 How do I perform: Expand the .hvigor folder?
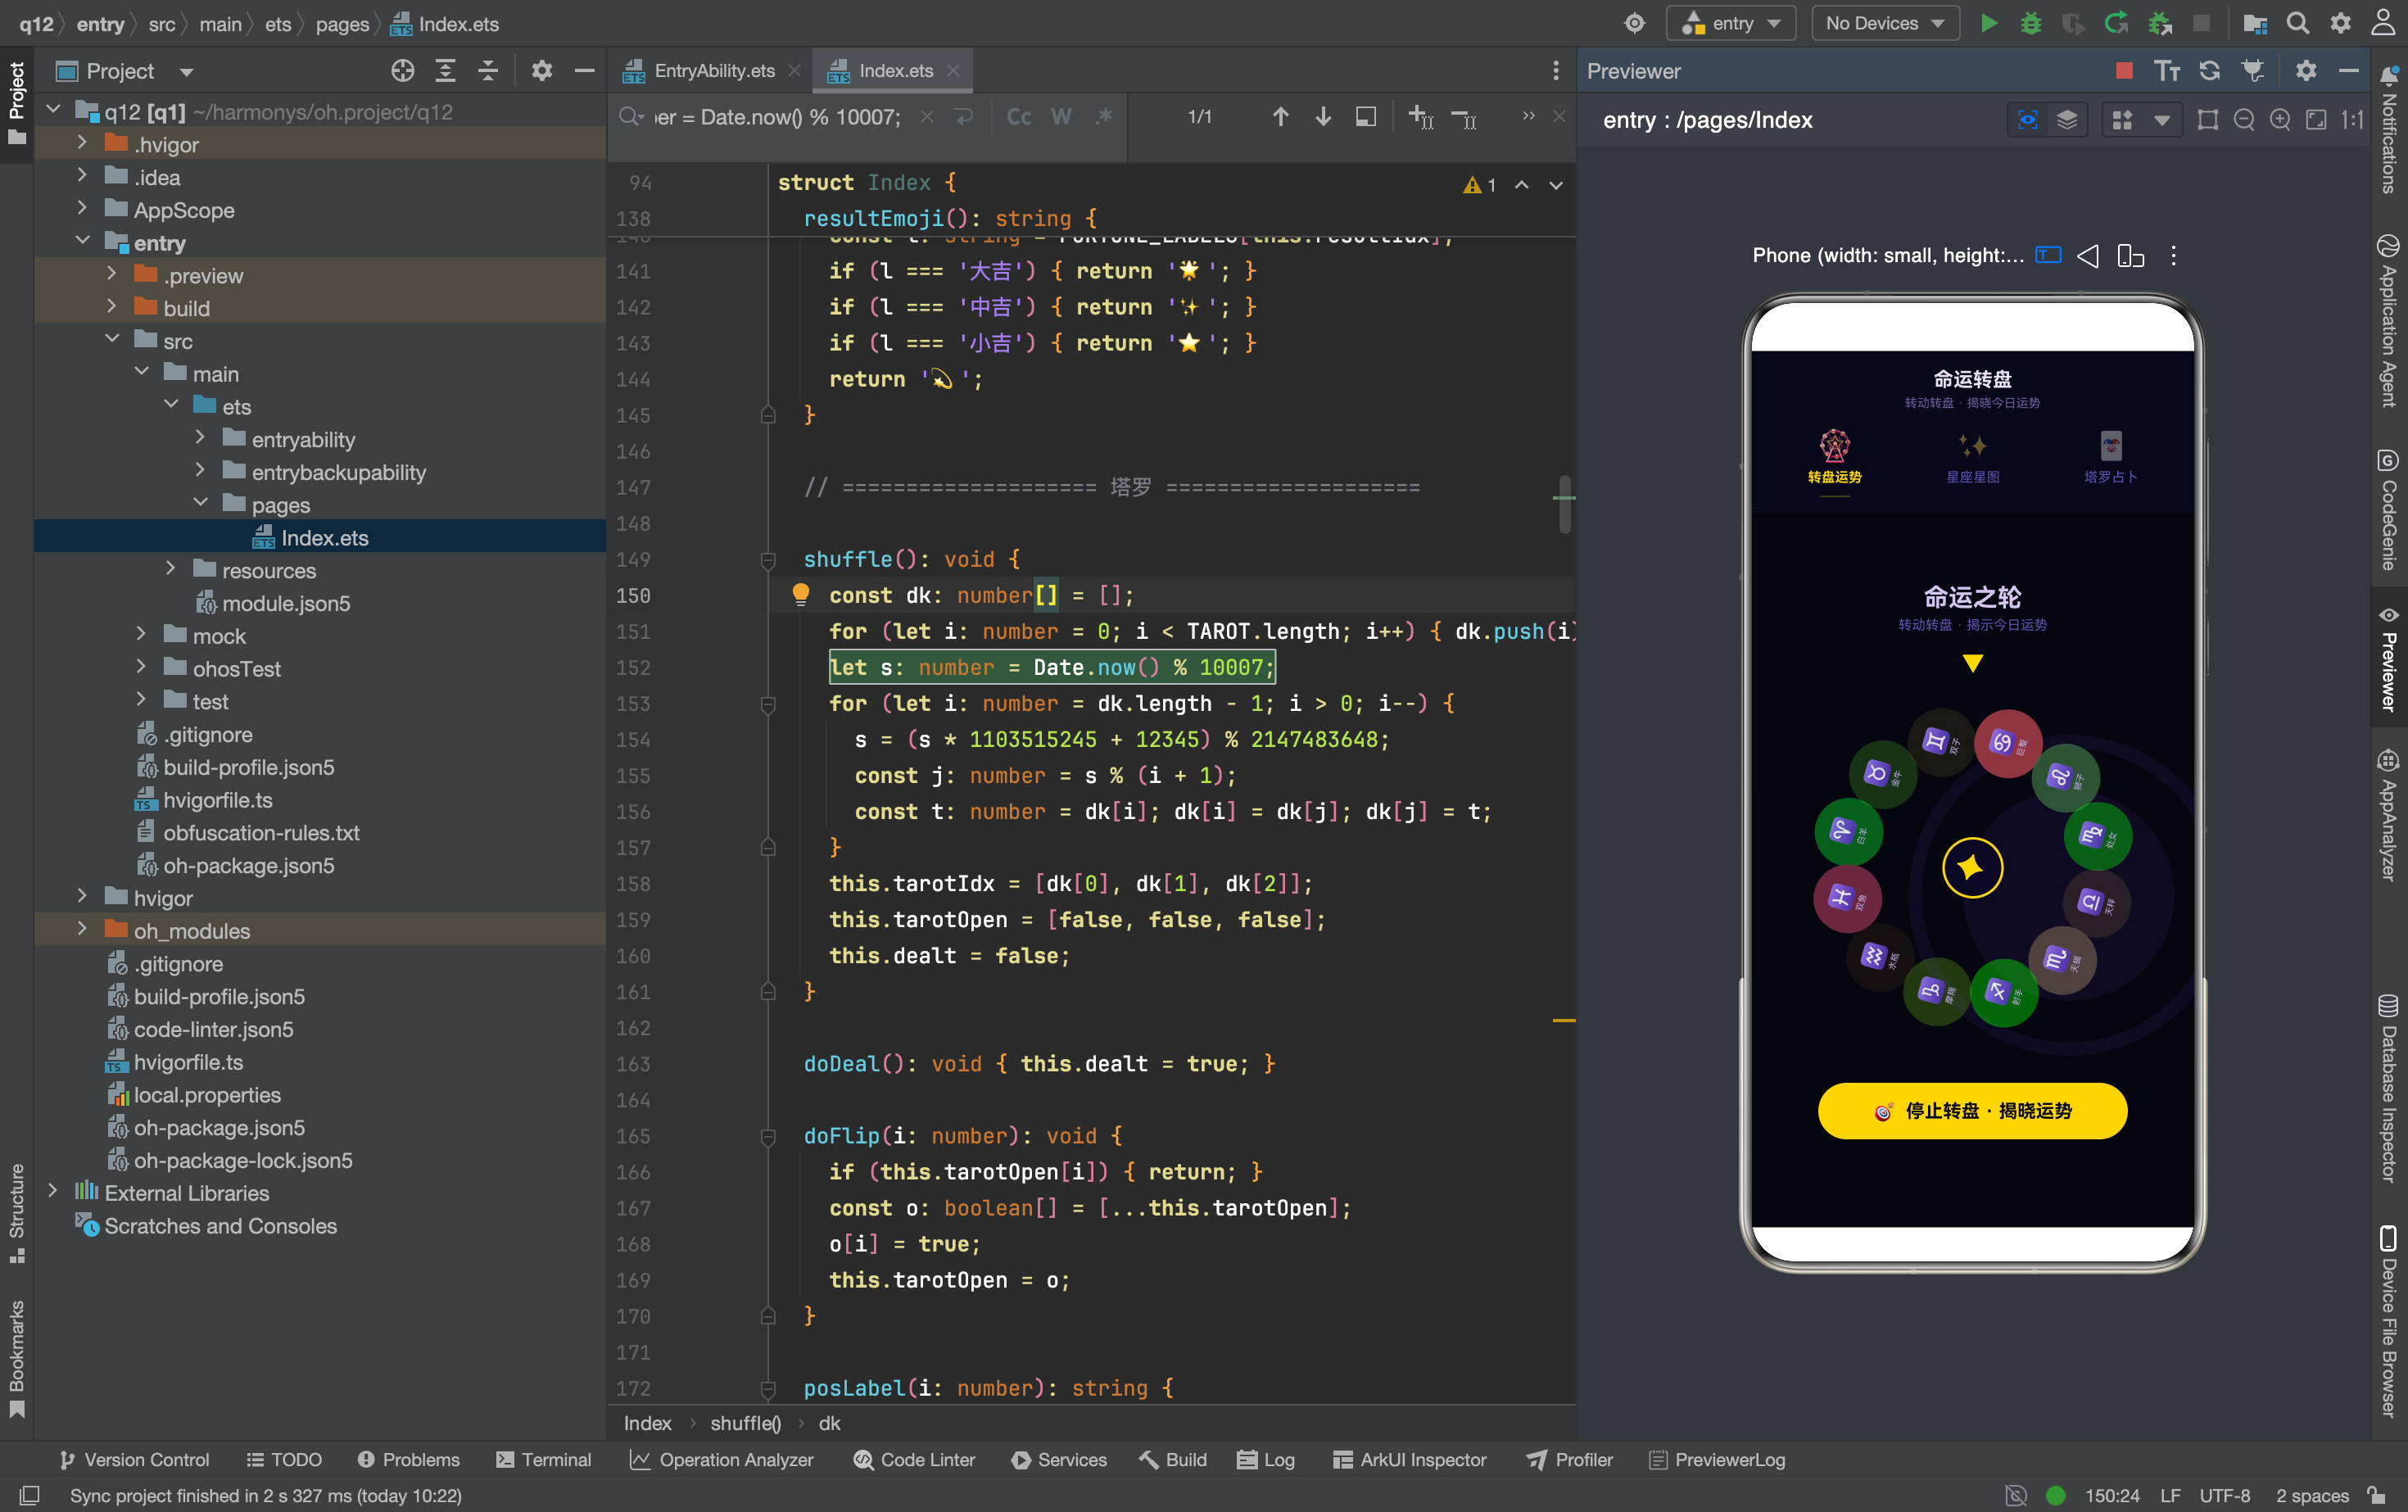pyautogui.click(x=82, y=144)
